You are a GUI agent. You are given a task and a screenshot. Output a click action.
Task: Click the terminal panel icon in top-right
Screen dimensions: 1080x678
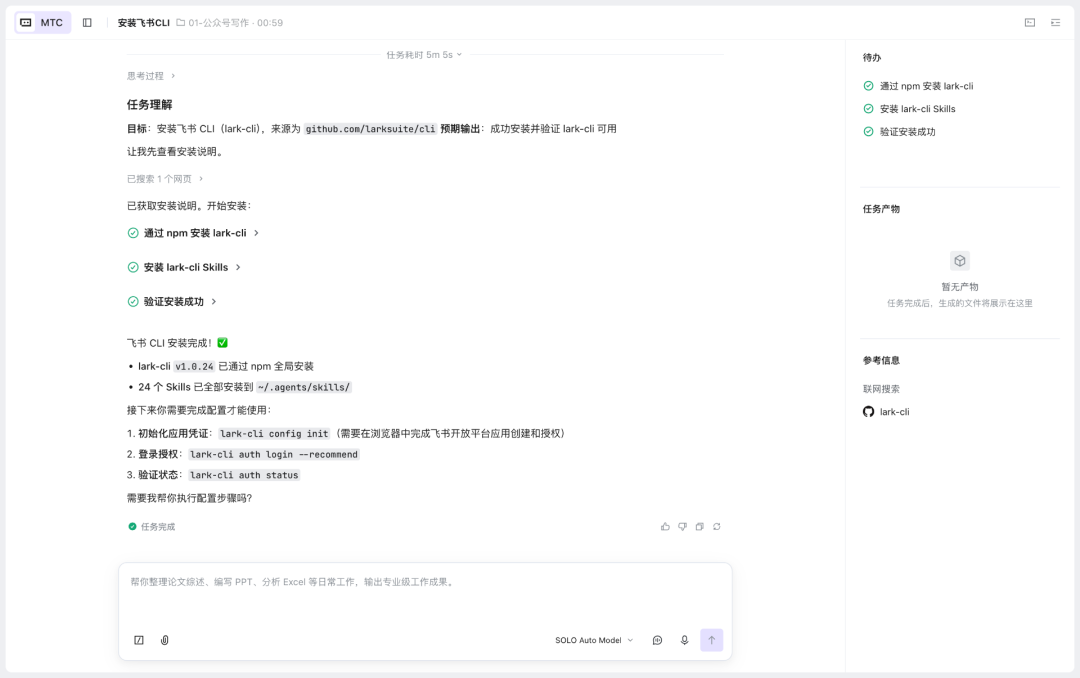(x=1030, y=23)
